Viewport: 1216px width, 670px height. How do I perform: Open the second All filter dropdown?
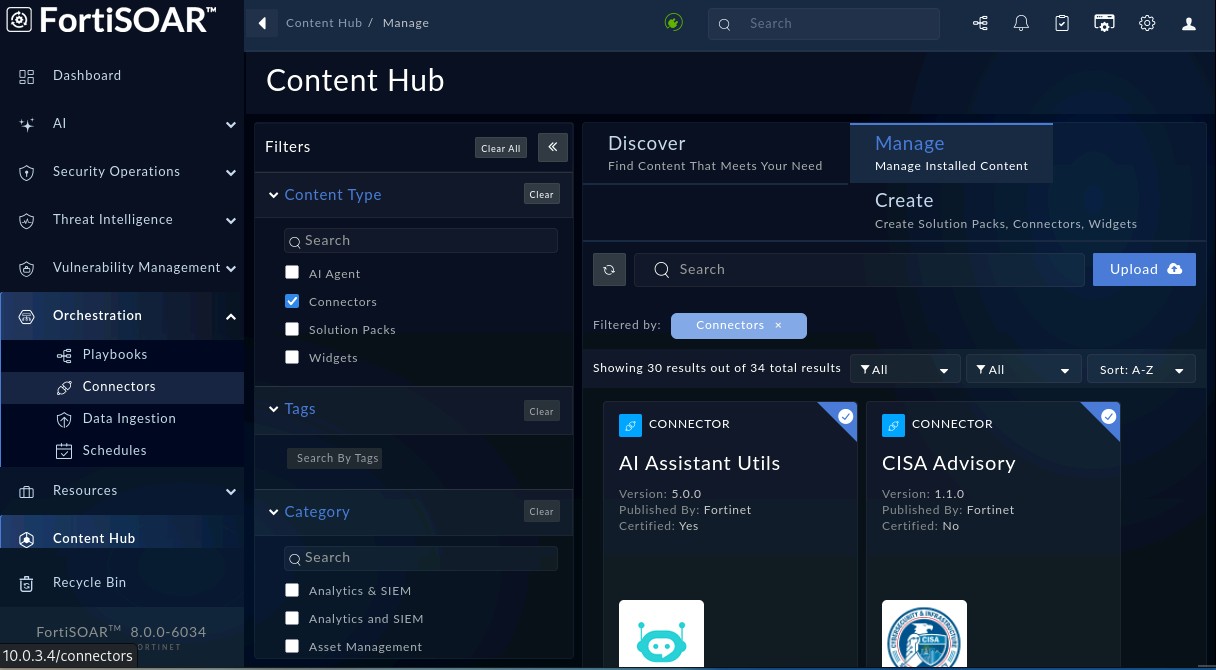coord(1024,369)
